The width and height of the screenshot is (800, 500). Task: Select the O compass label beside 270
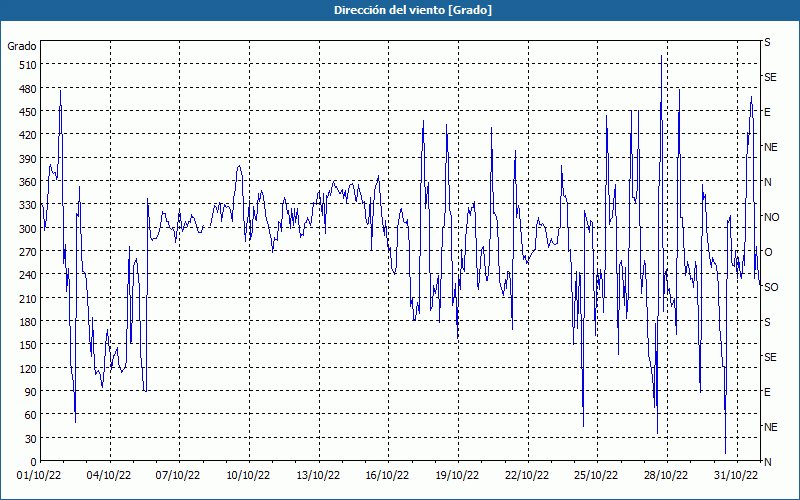pyautogui.click(x=768, y=252)
